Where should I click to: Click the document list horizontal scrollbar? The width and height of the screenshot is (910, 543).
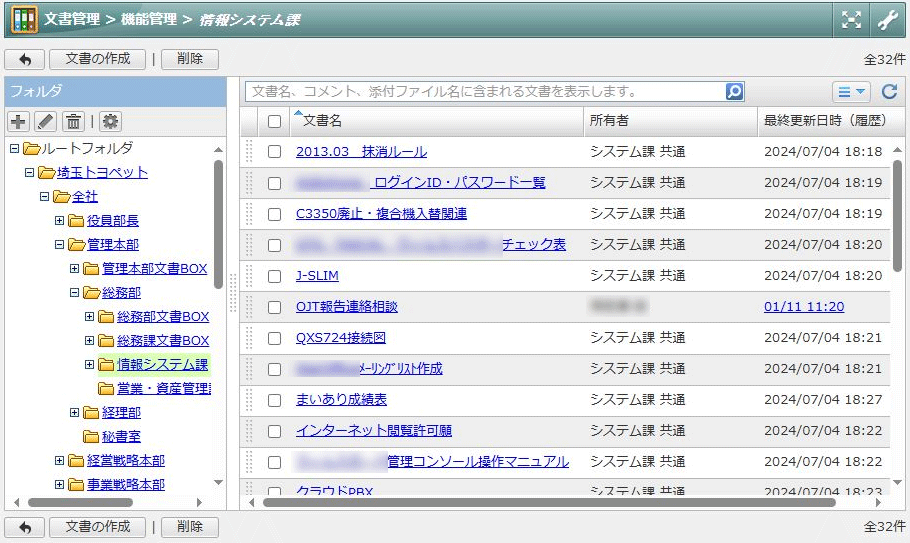tap(548, 502)
